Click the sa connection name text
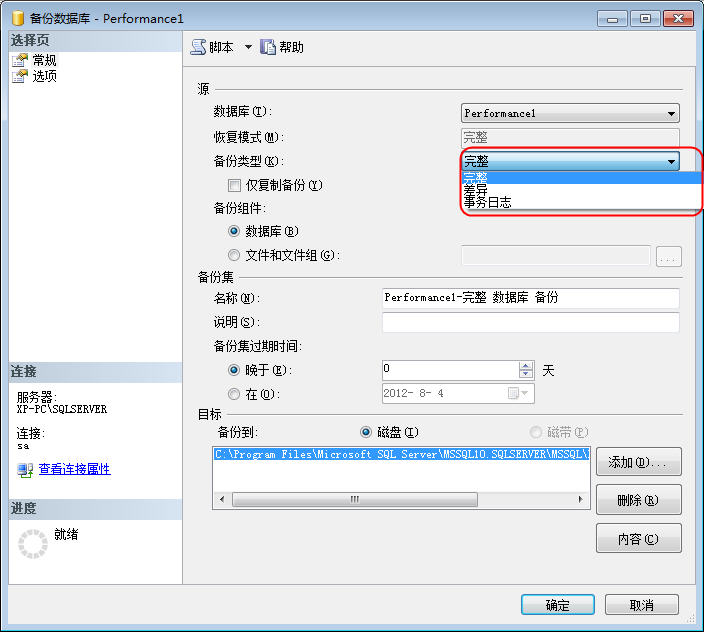This screenshot has width=704, height=632. [23, 446]
